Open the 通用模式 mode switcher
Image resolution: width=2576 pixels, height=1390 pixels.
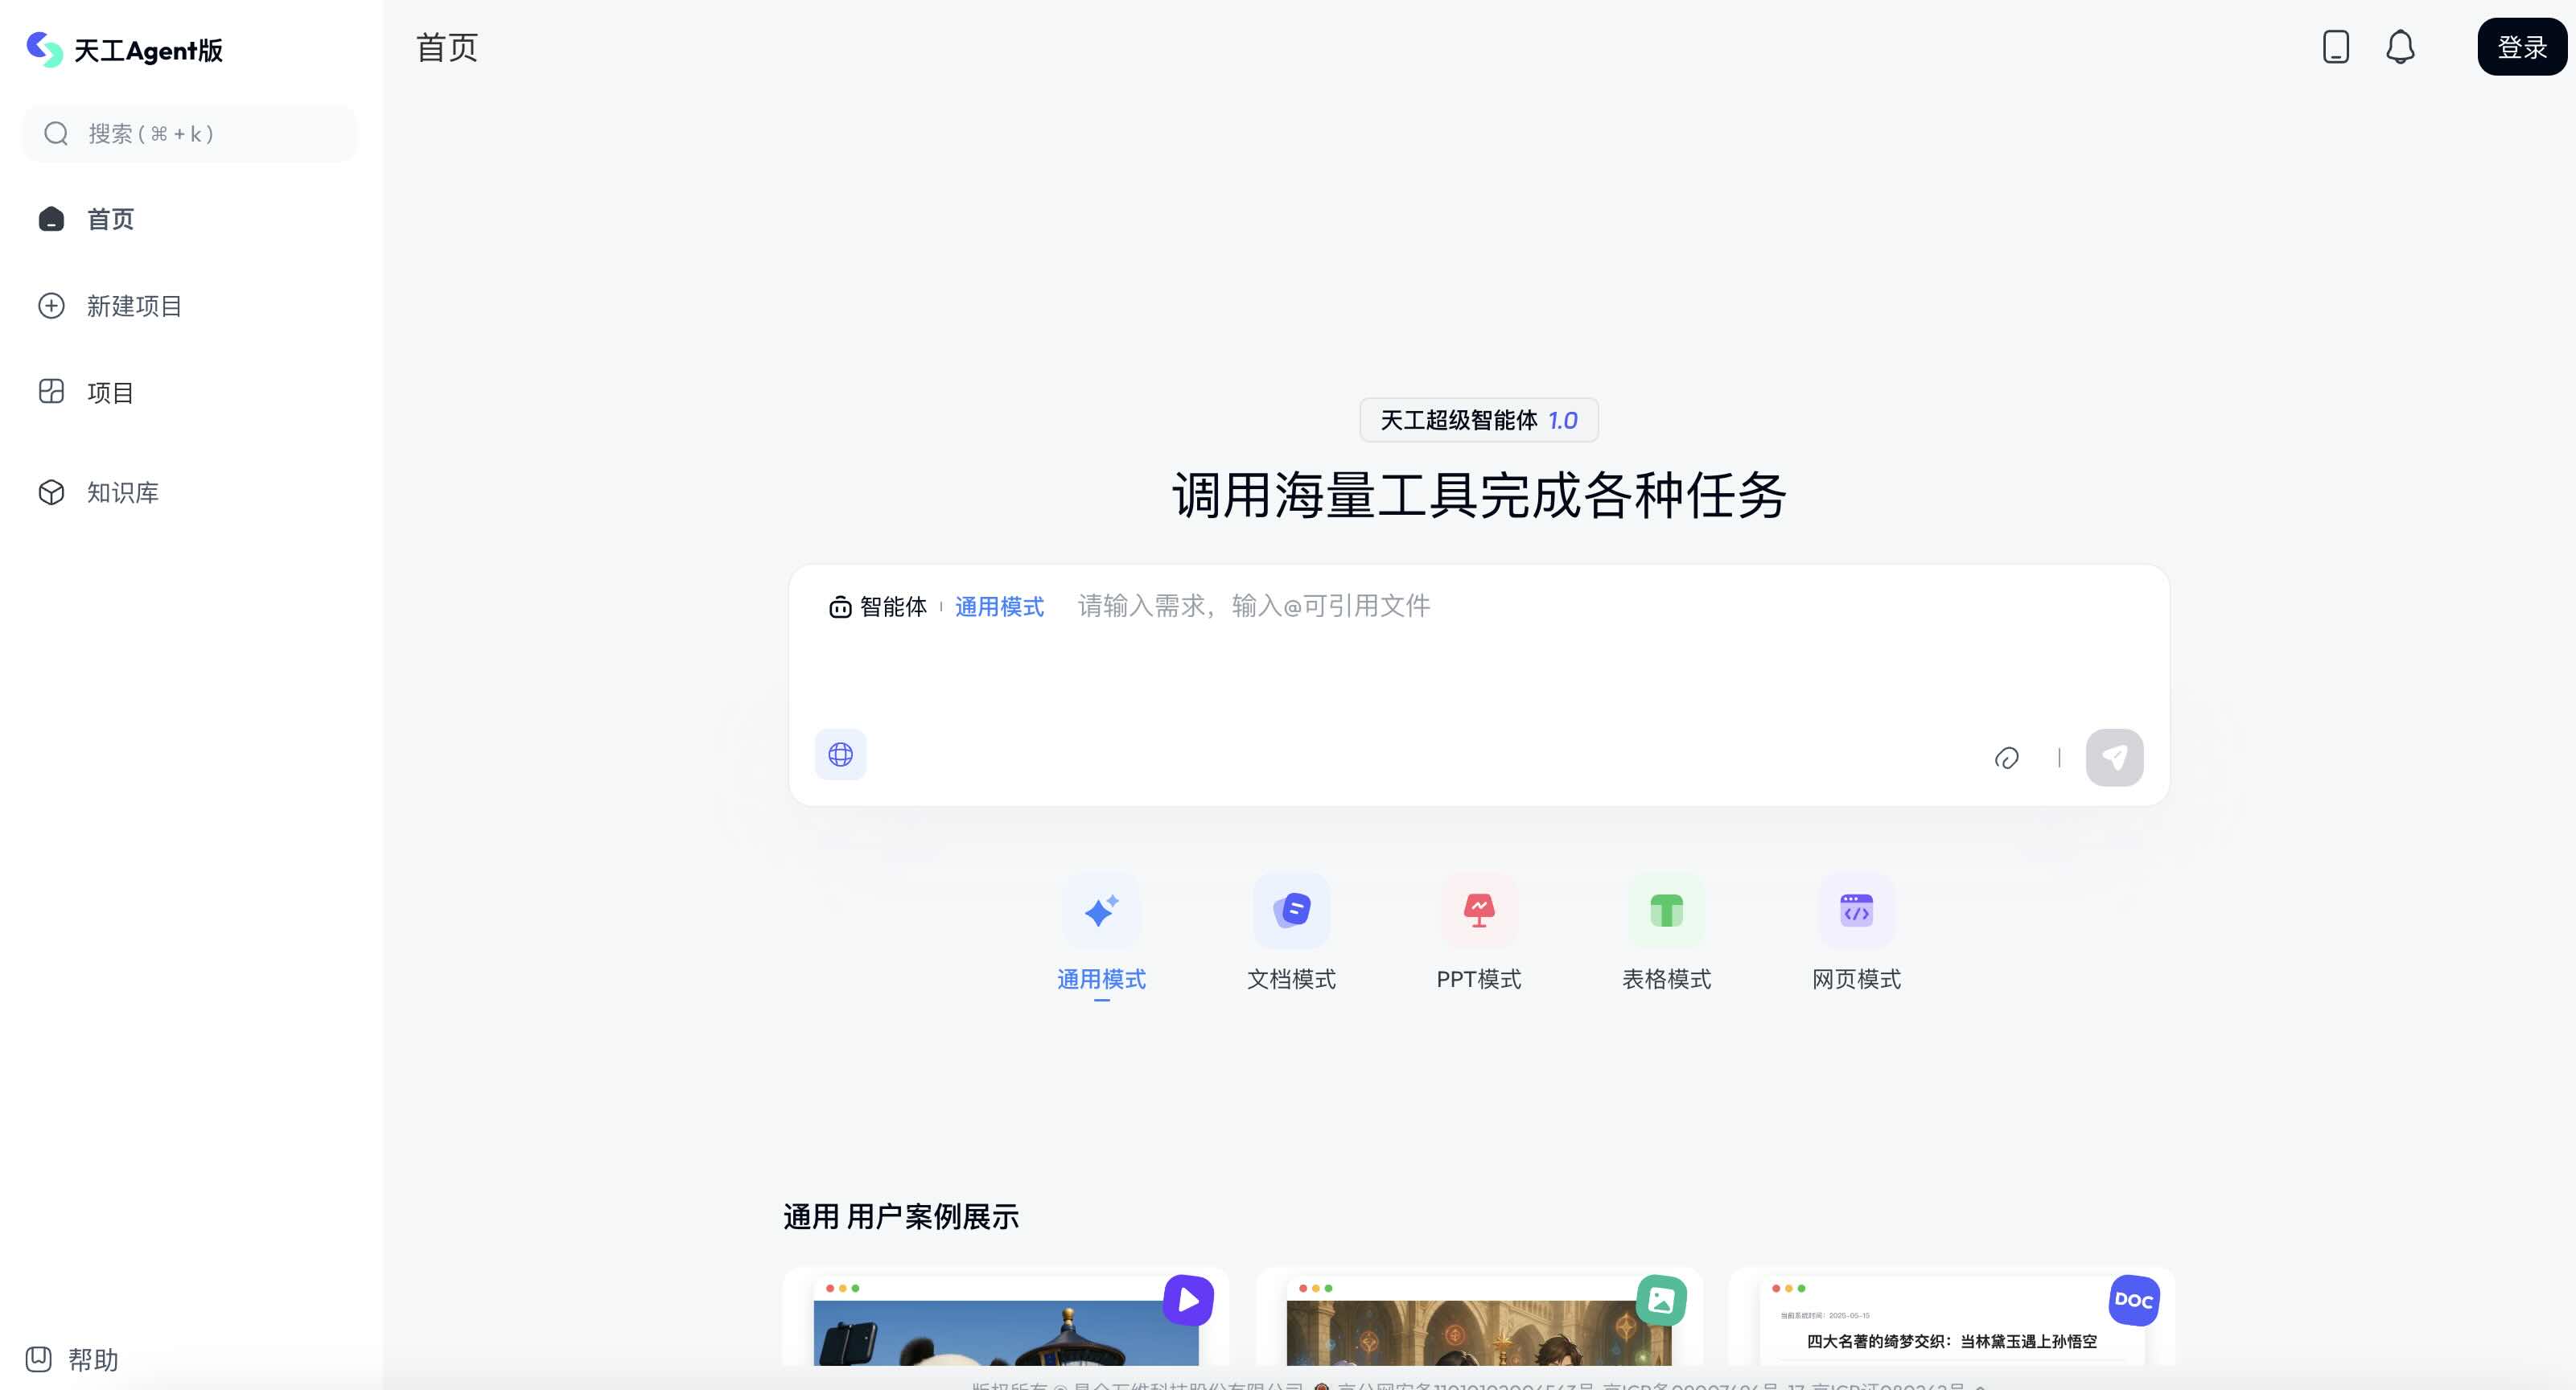(999, 606)
